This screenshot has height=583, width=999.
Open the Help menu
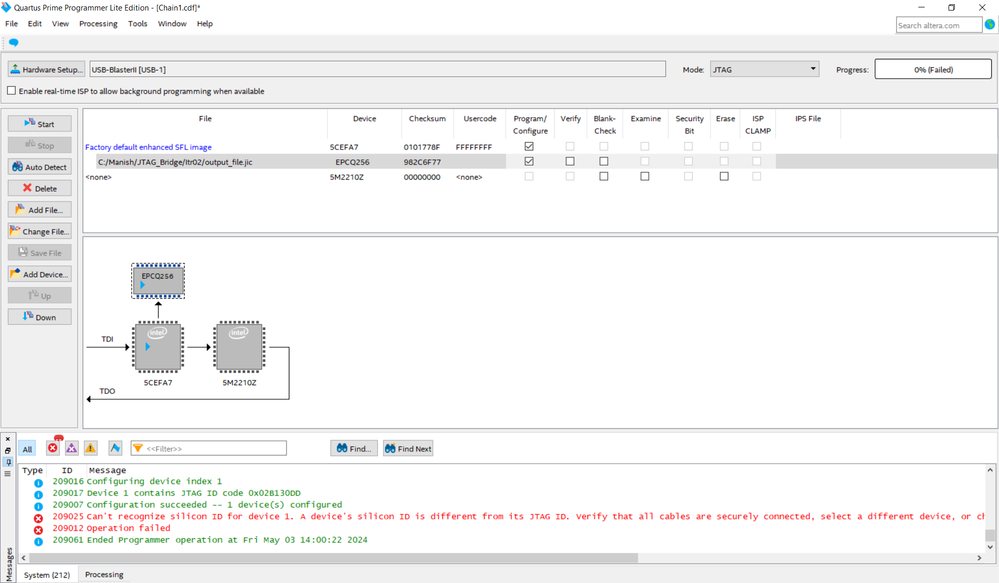205,24
